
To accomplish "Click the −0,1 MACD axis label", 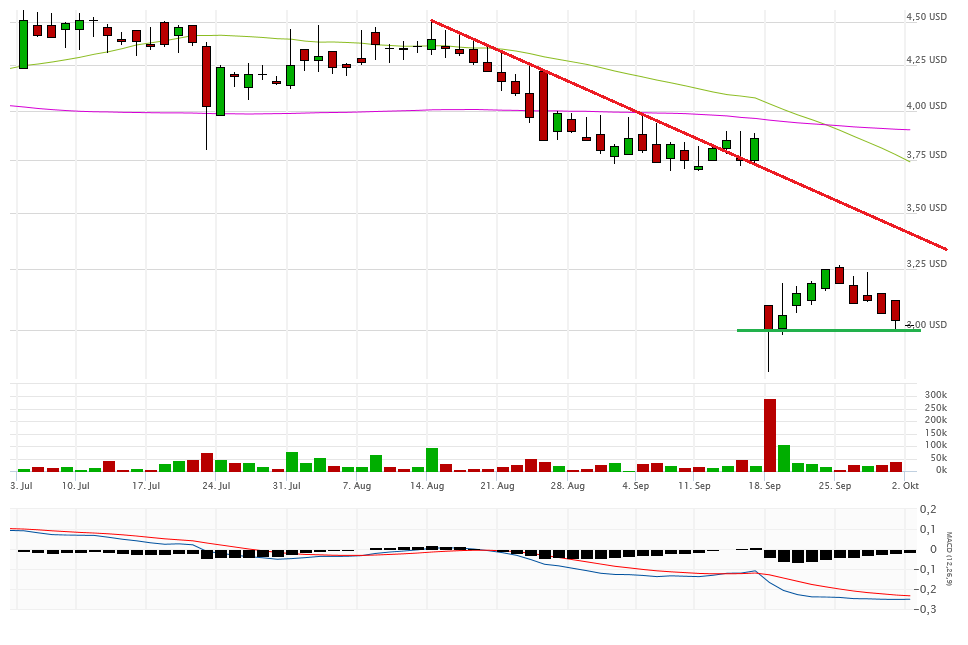I will 925,569.
